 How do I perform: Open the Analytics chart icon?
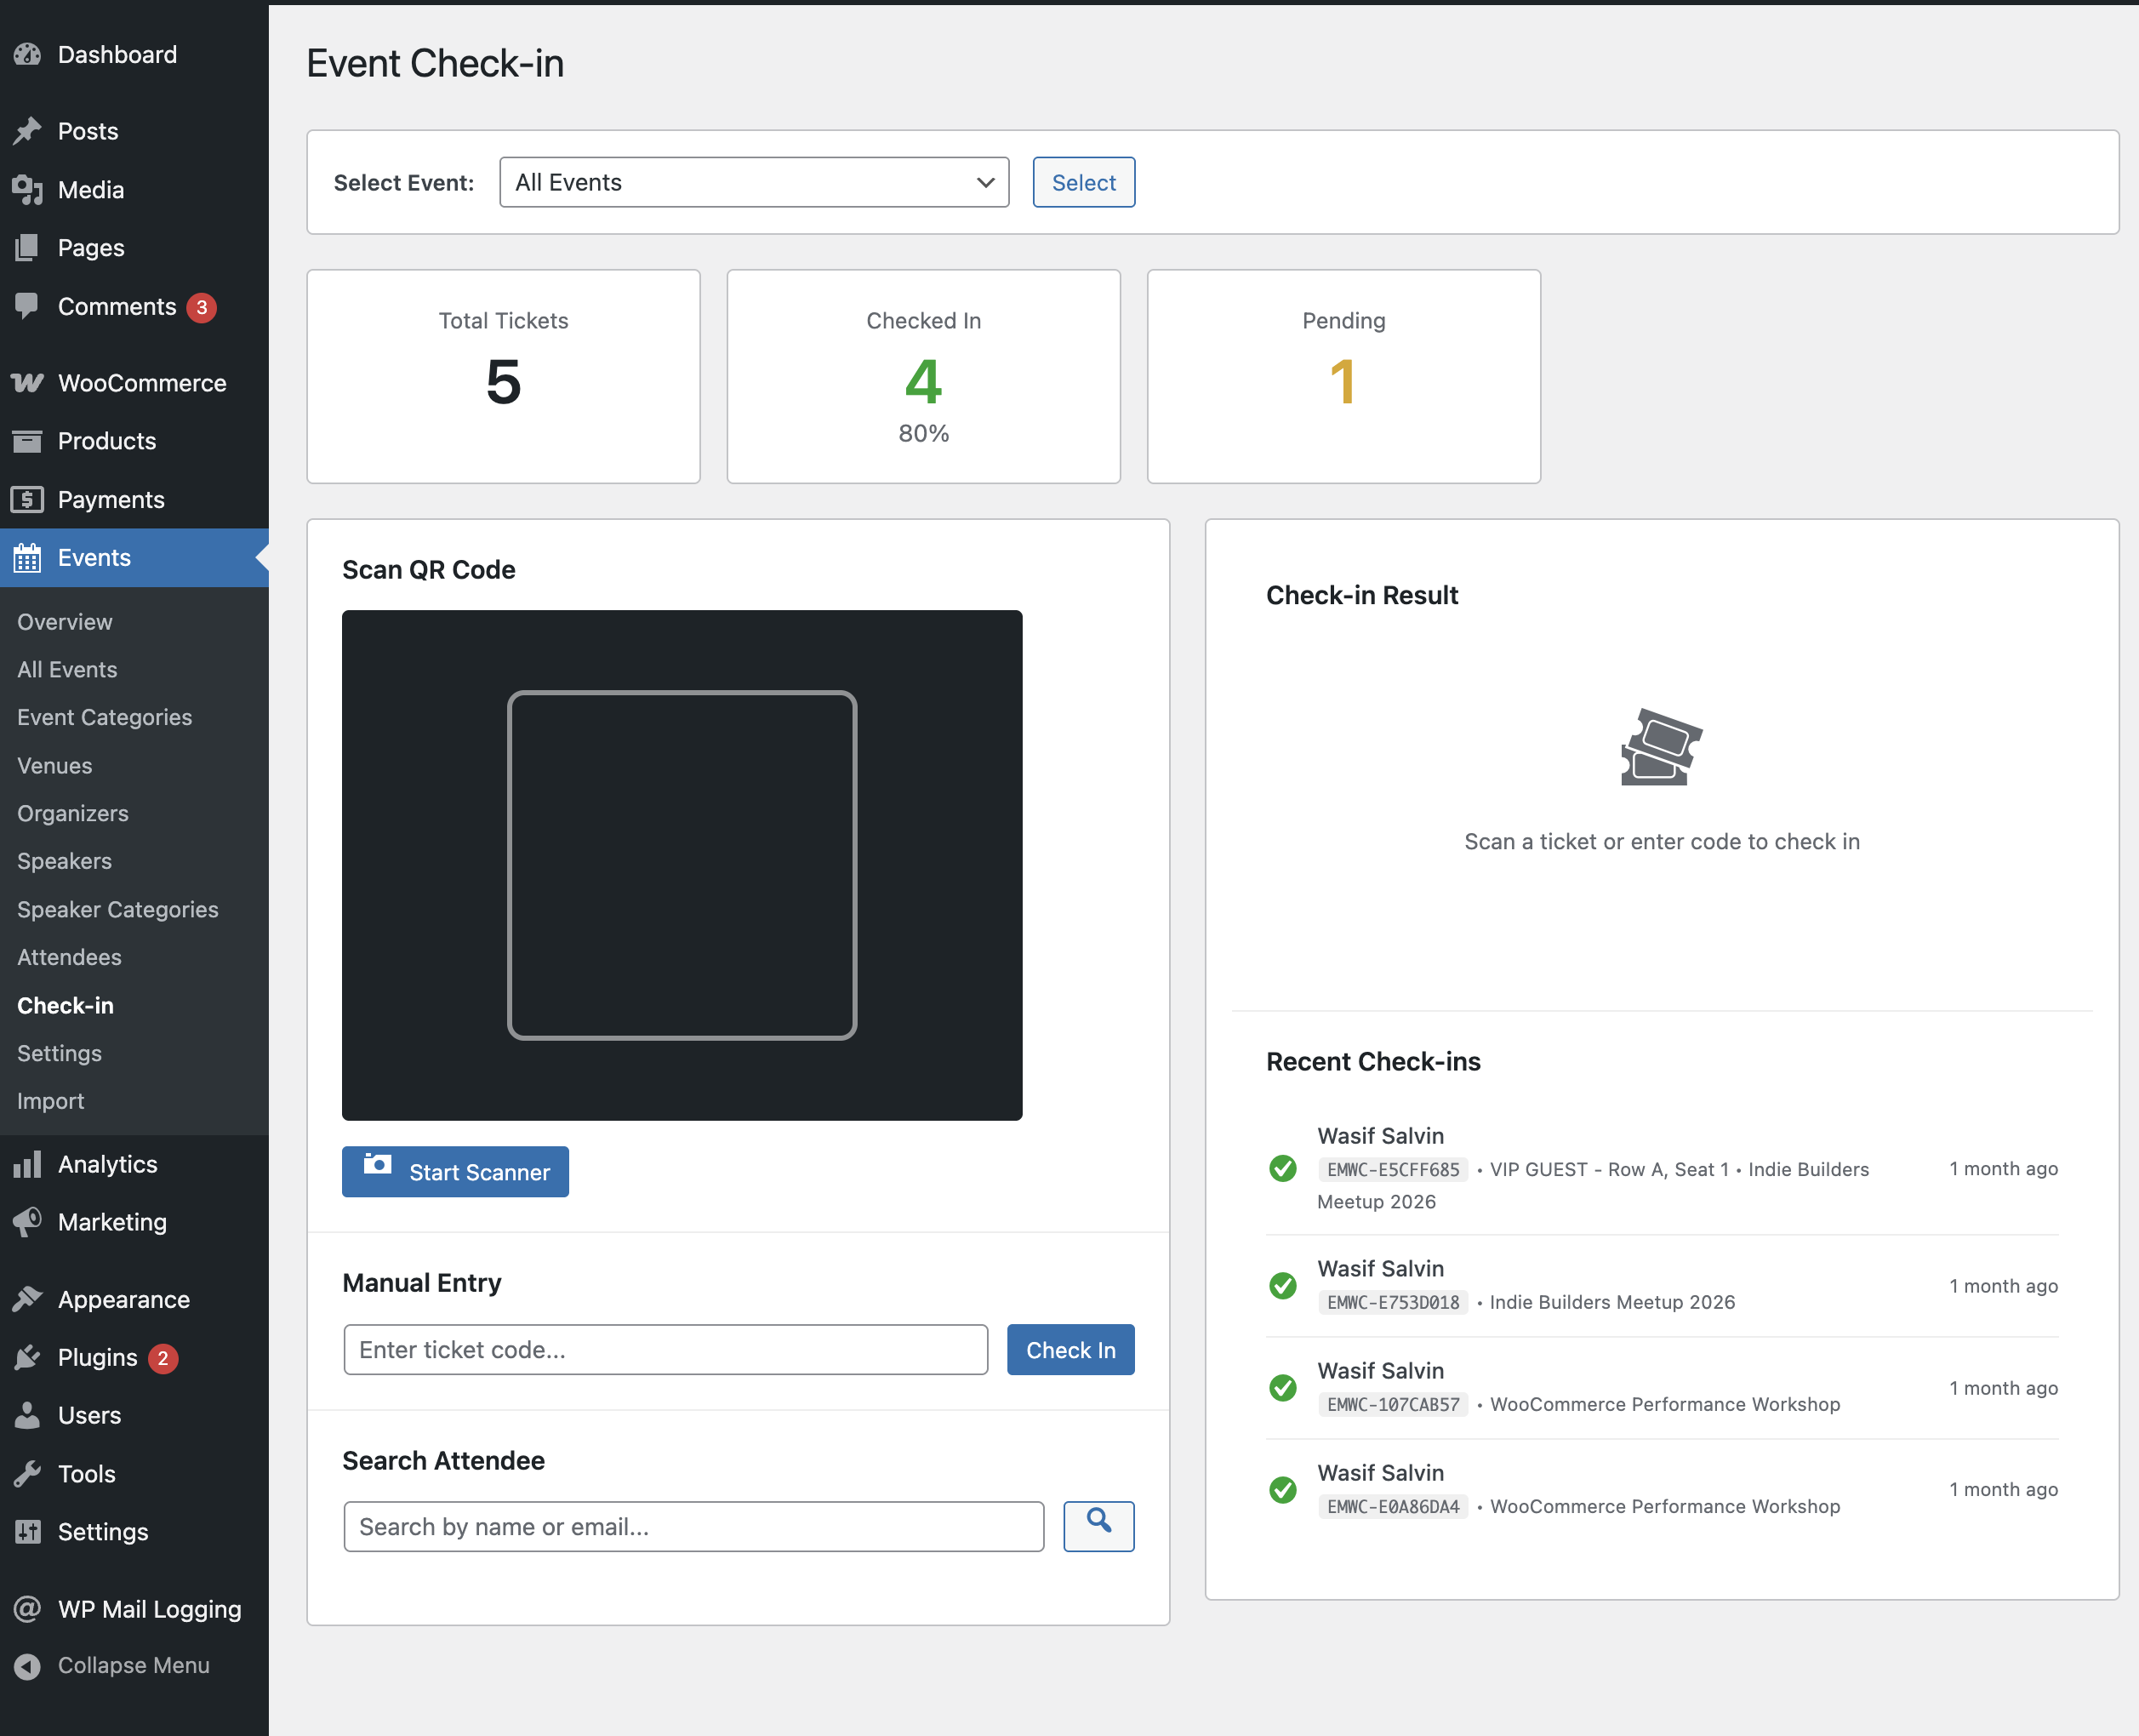click(x=27, y=1163)
